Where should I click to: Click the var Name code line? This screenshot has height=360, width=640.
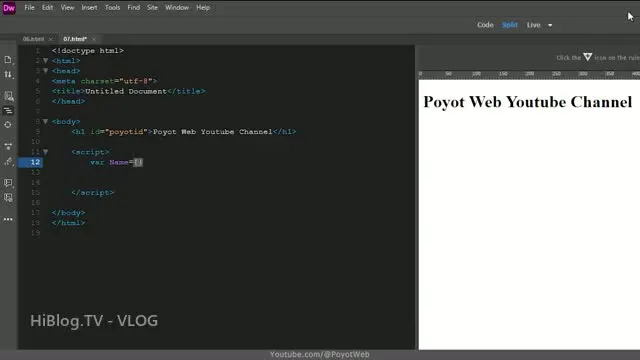tap(116, 162)
